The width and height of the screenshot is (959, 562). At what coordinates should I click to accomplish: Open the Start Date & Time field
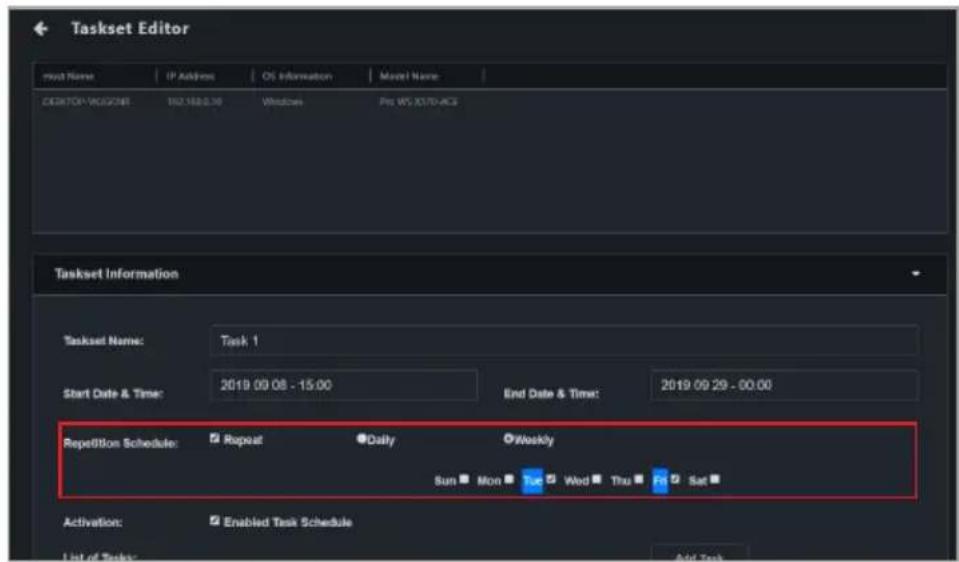click(343, 385)
